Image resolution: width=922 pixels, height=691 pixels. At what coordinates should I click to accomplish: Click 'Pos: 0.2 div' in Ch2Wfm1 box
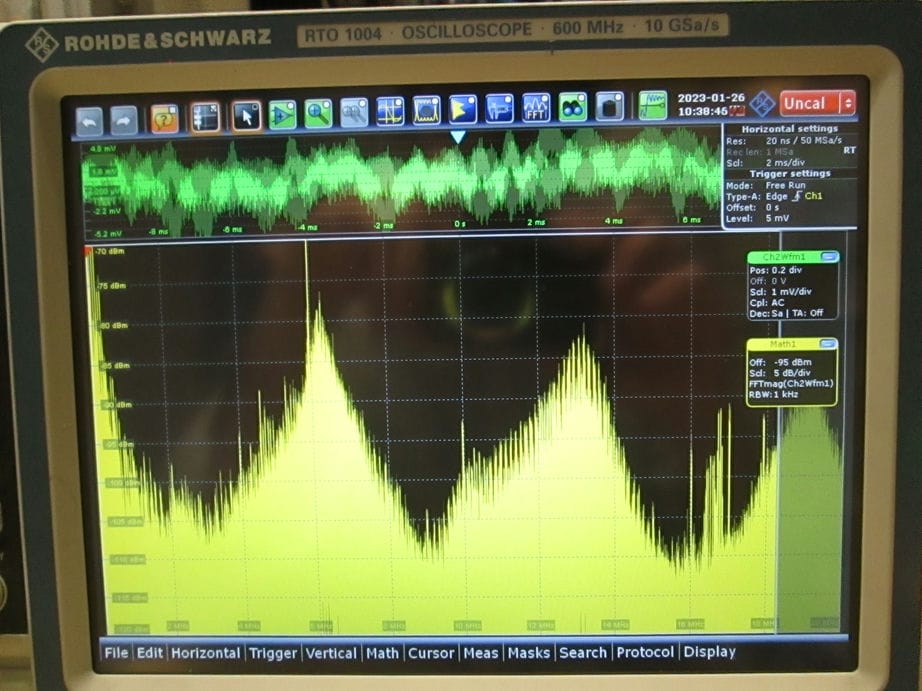coord(776,270)
